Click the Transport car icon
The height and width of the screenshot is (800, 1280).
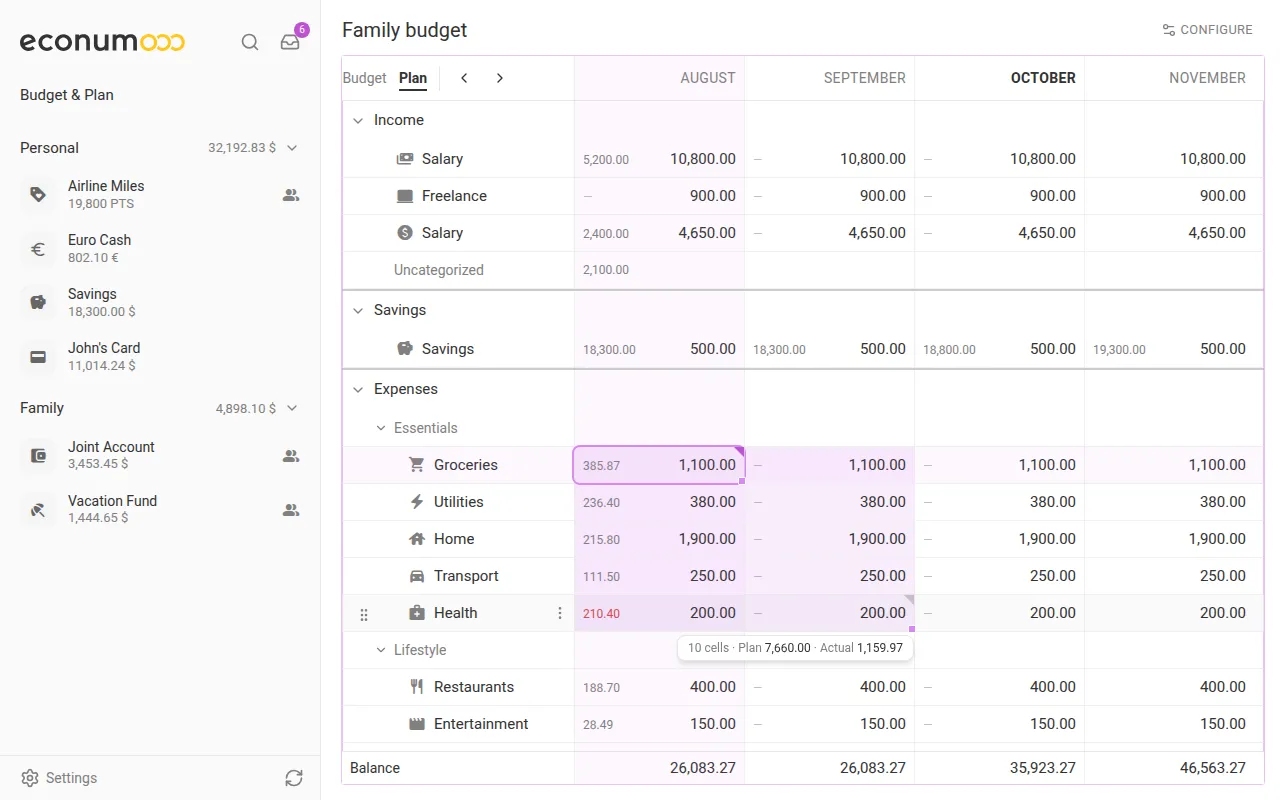[x=417, y=576]
